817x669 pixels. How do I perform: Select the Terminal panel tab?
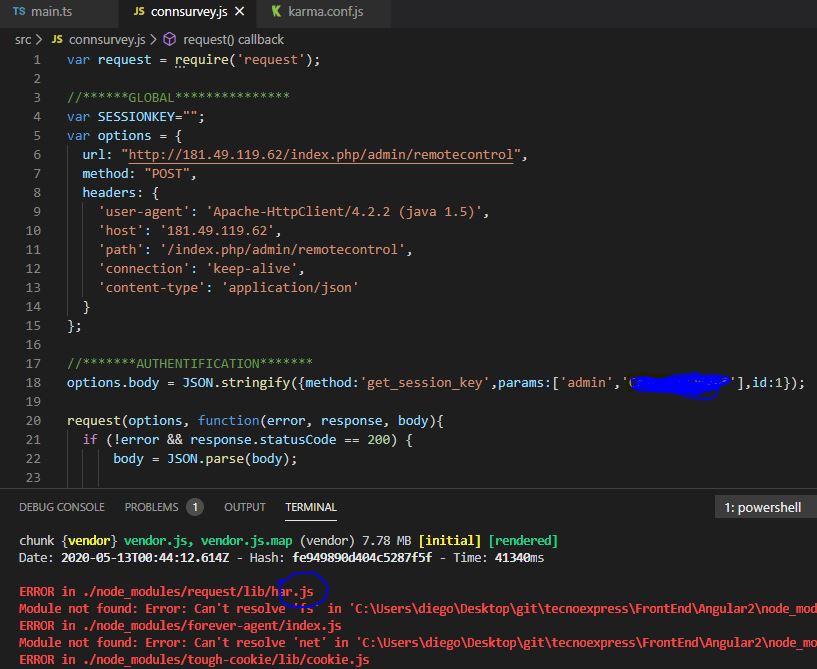tap(311, 507)
